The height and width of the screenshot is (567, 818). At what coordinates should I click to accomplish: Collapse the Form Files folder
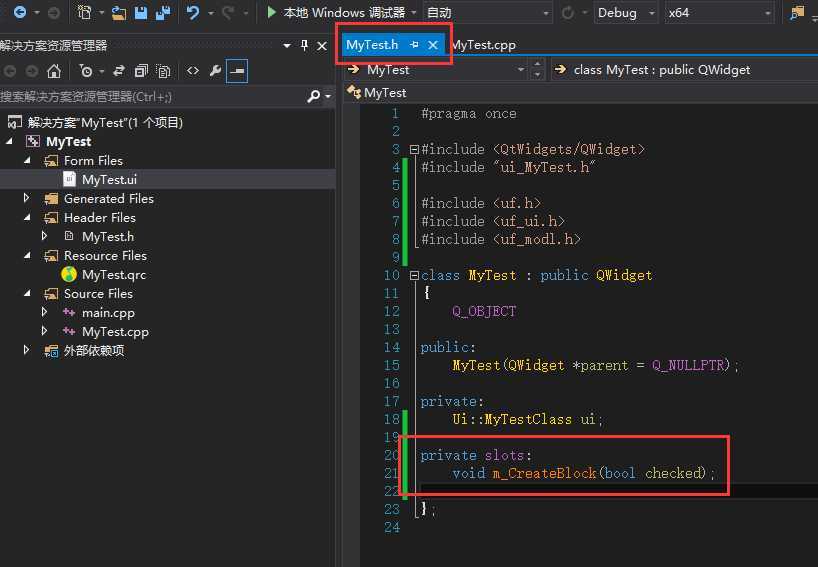(x=27, y=161)
